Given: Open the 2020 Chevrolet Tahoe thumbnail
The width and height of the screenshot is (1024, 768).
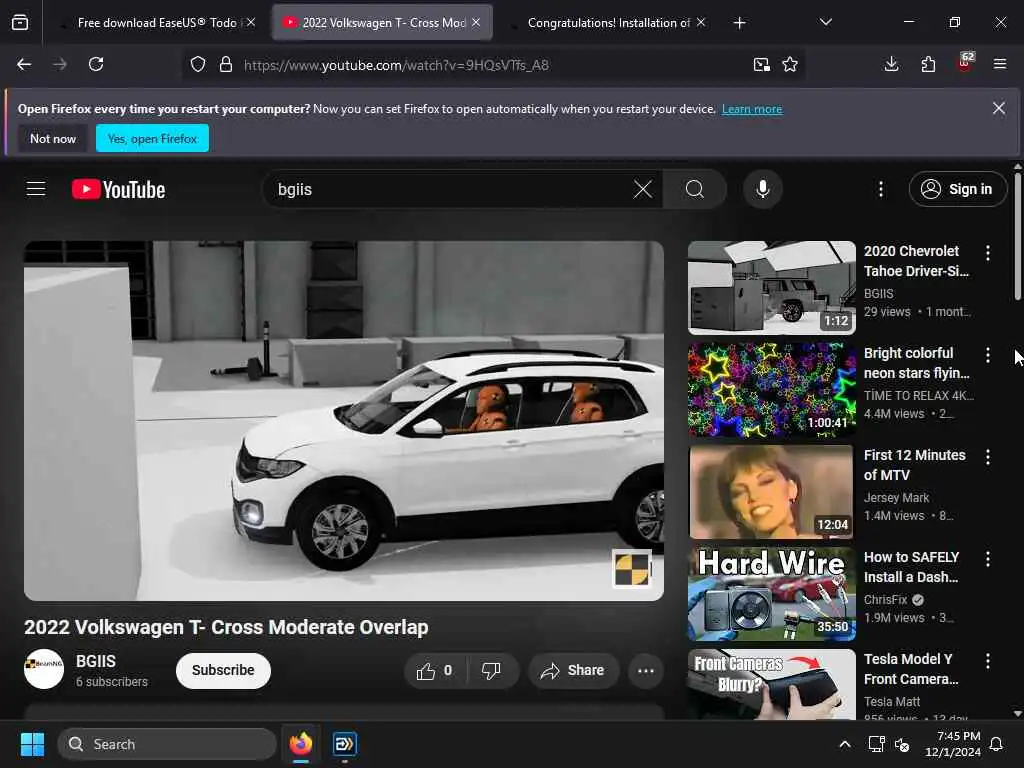Looking at the screenshot, I should (772, 288).
